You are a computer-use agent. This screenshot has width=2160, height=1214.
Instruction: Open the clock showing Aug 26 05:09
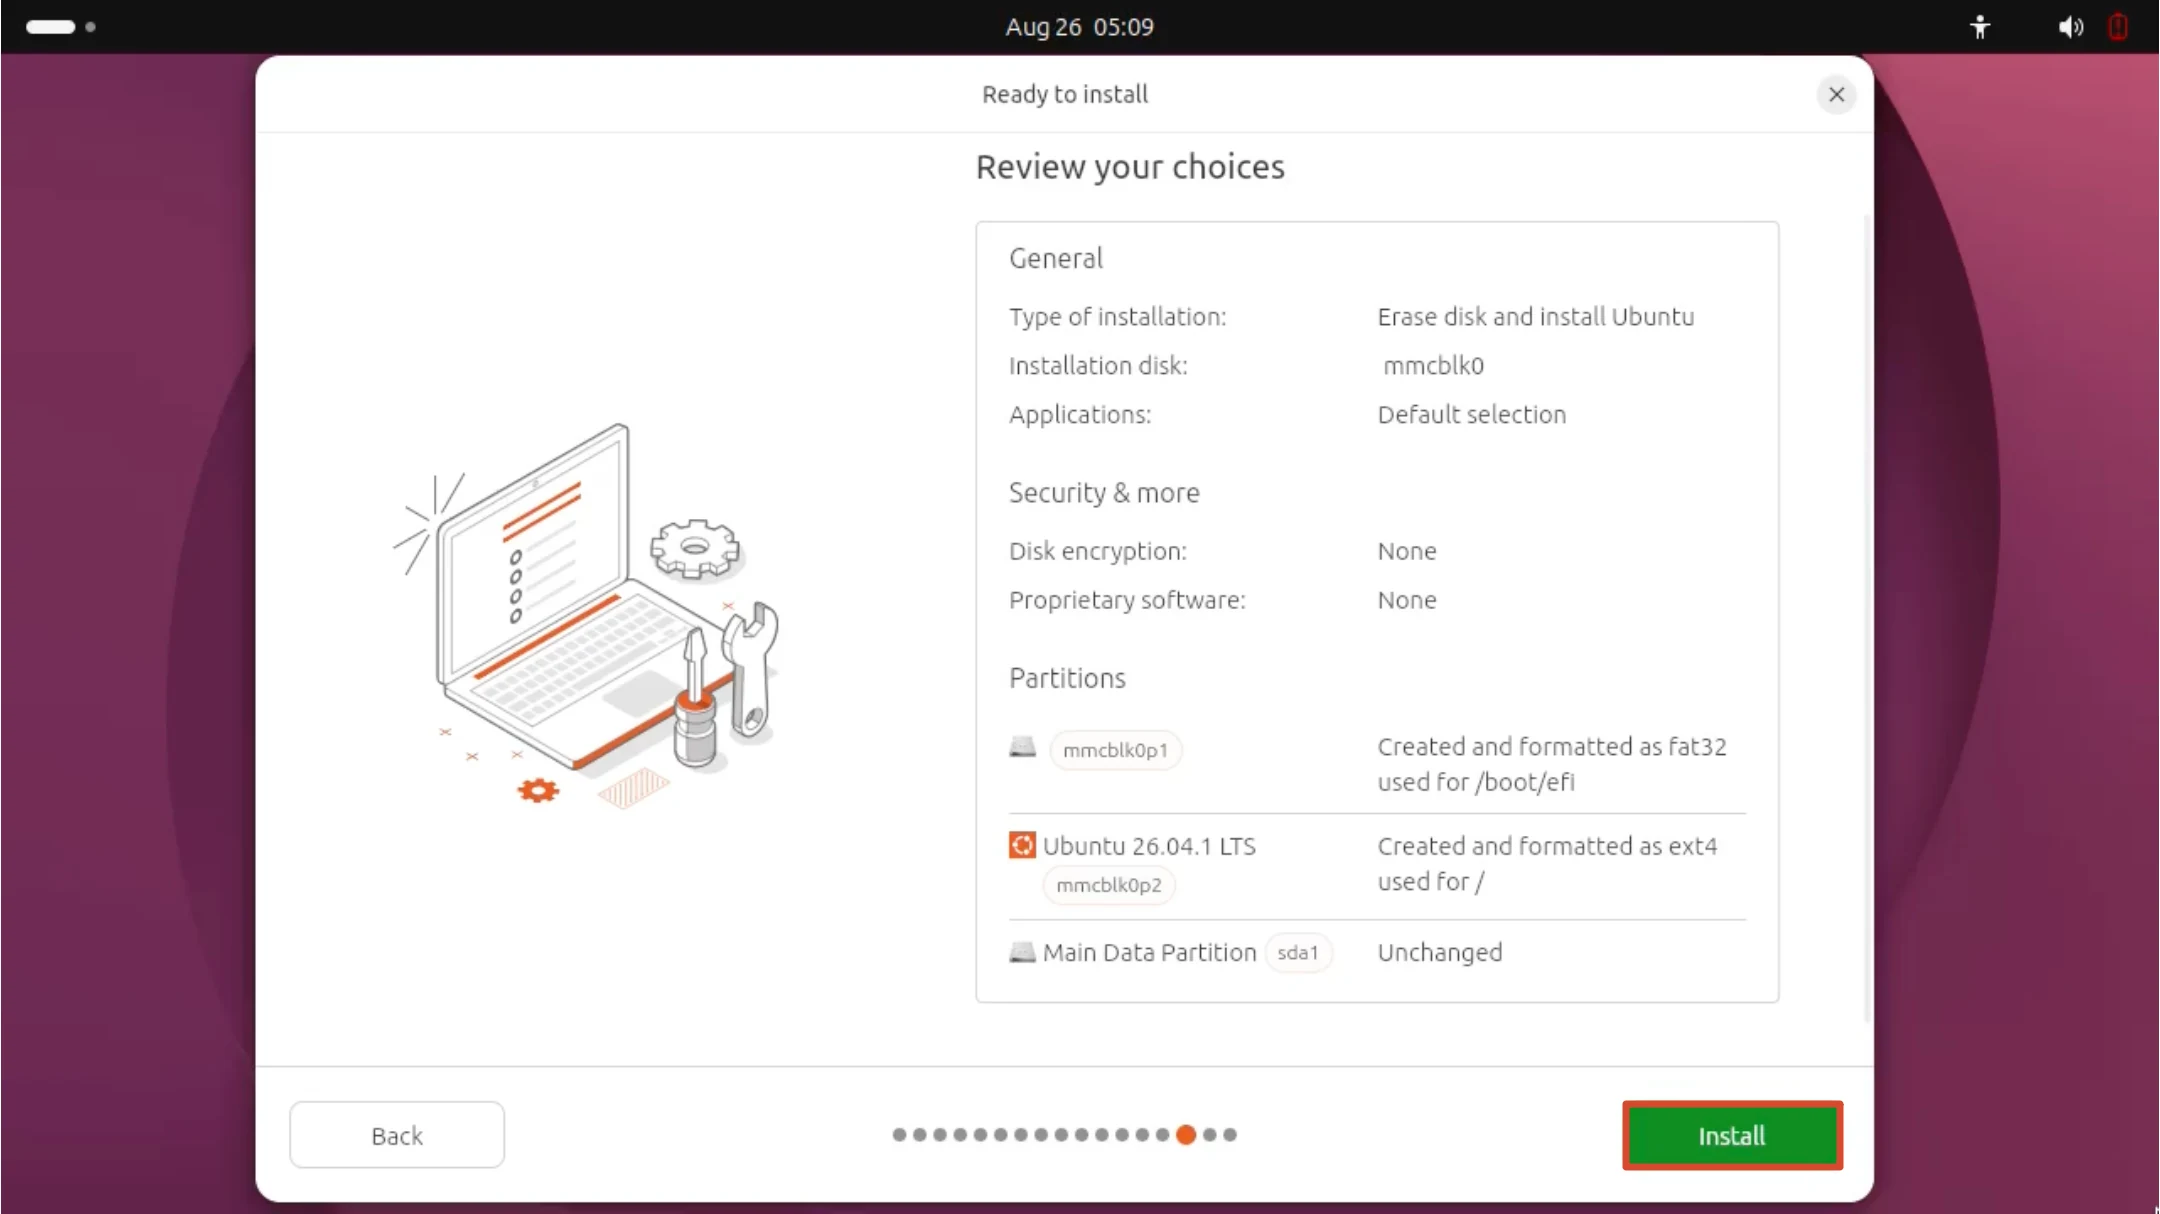1079,27
